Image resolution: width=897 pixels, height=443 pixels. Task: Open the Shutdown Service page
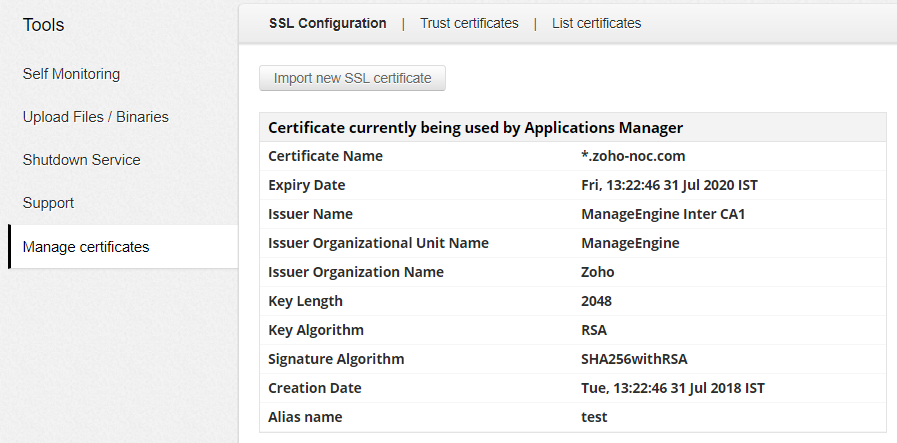[81, 160]
